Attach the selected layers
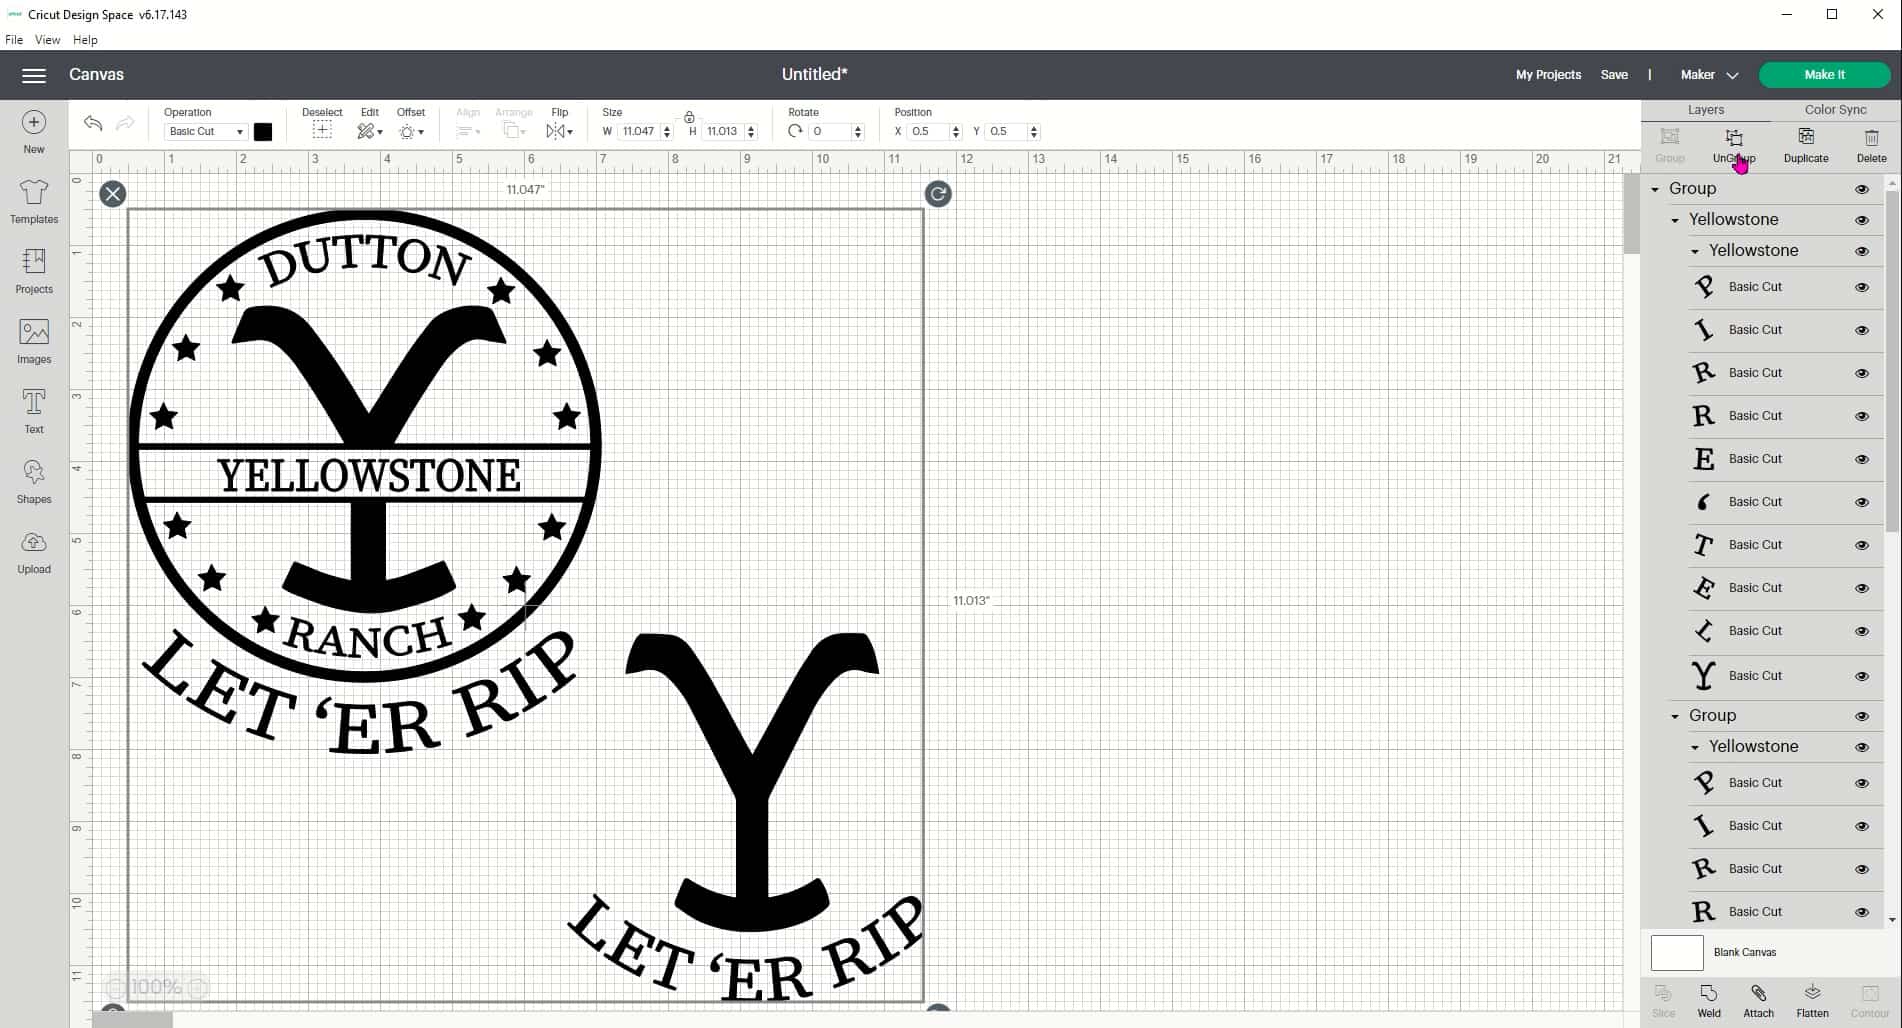The width and height of the screenshot is (1902, 1028). (x=1758, y=1001)
